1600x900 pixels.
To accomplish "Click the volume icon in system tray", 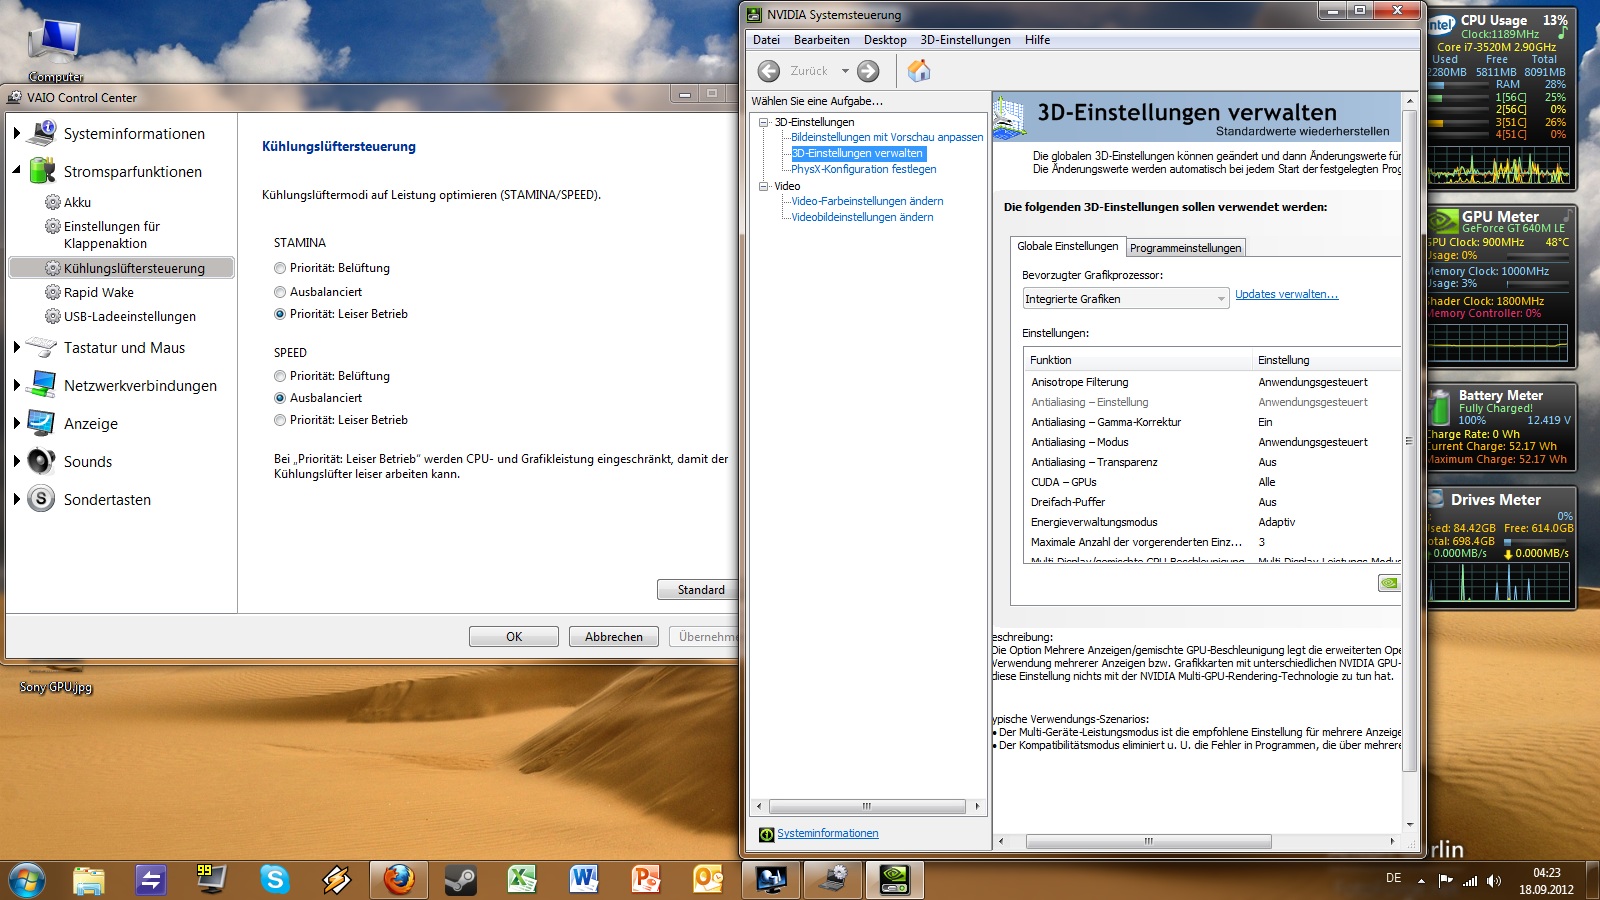I will click(x=1494, y=881).
